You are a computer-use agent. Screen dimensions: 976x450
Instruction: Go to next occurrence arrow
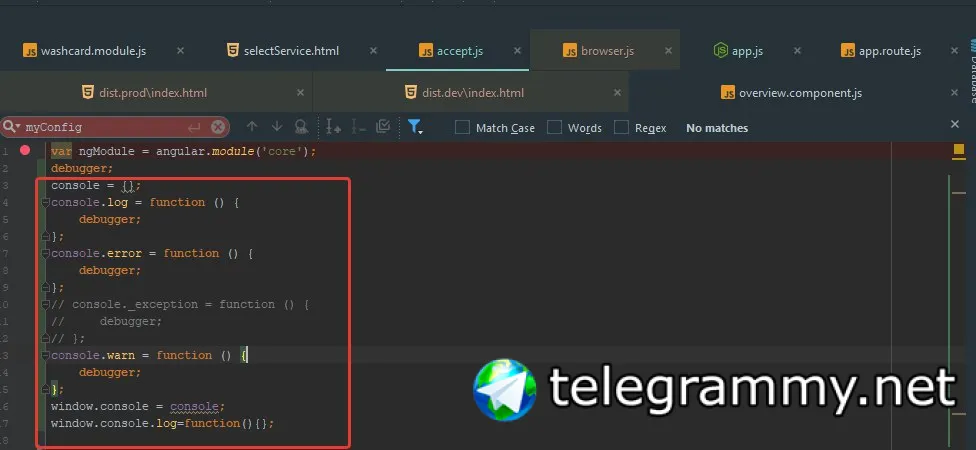(x=277, y=127)
